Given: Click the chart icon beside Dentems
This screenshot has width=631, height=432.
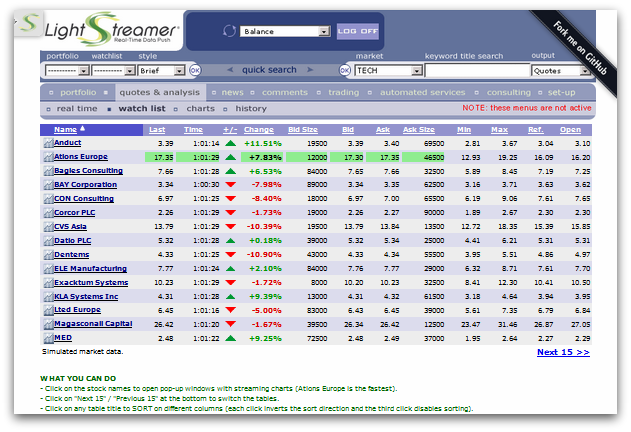Looking at the screenshot, I should (48, 255).
